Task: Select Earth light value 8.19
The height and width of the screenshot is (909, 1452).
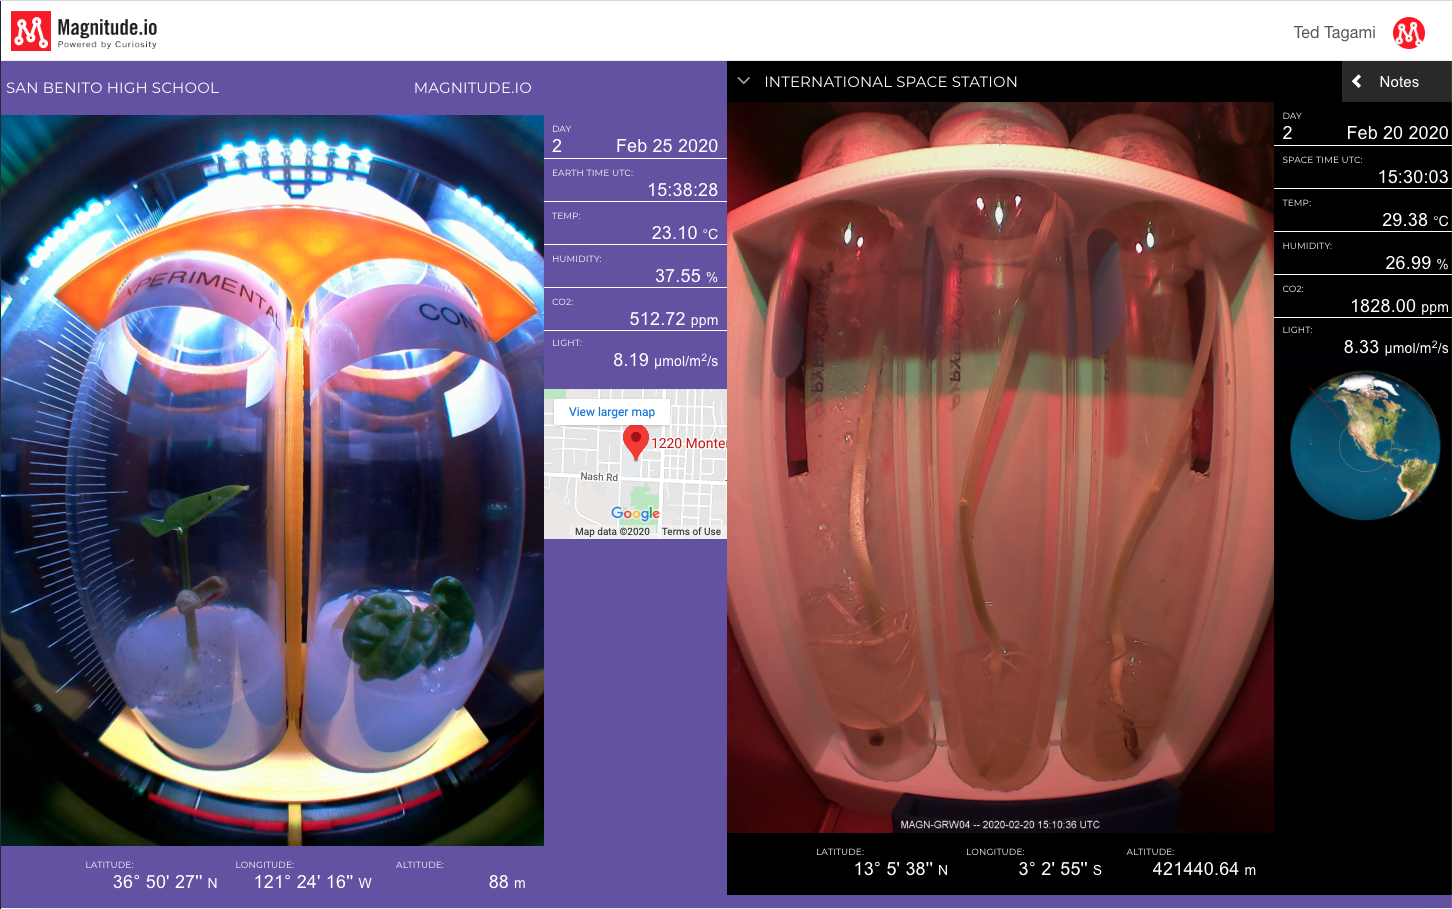Action: point(631,360)
